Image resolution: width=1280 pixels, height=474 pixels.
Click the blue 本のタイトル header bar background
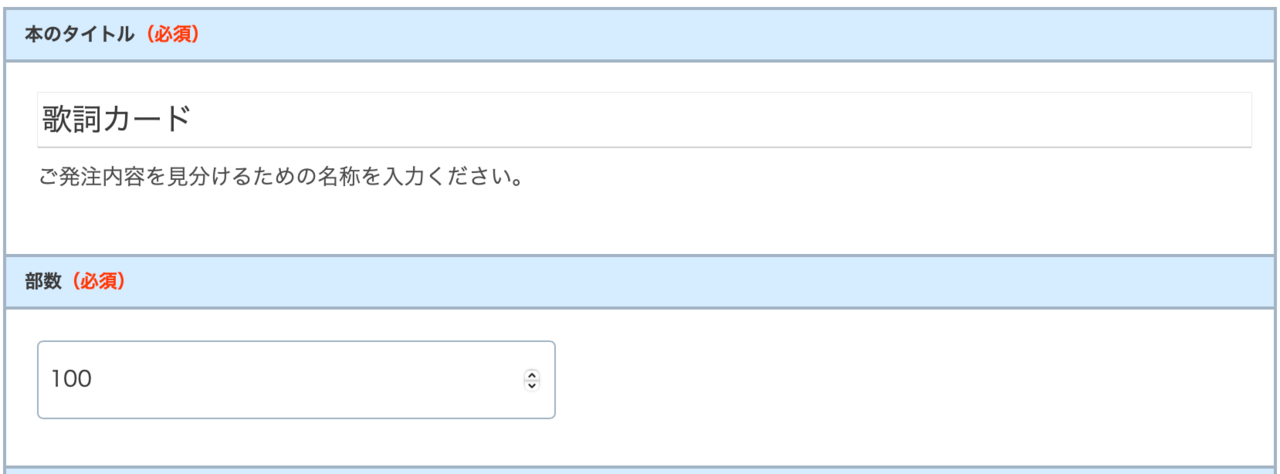coord(700,34)
